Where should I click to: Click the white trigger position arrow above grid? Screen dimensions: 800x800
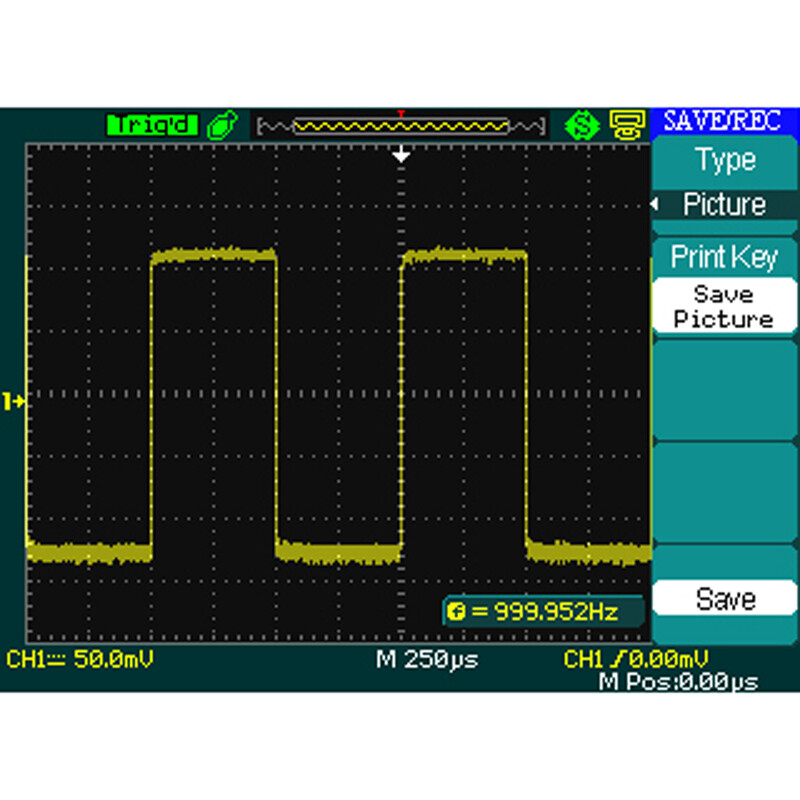point(401,155)
